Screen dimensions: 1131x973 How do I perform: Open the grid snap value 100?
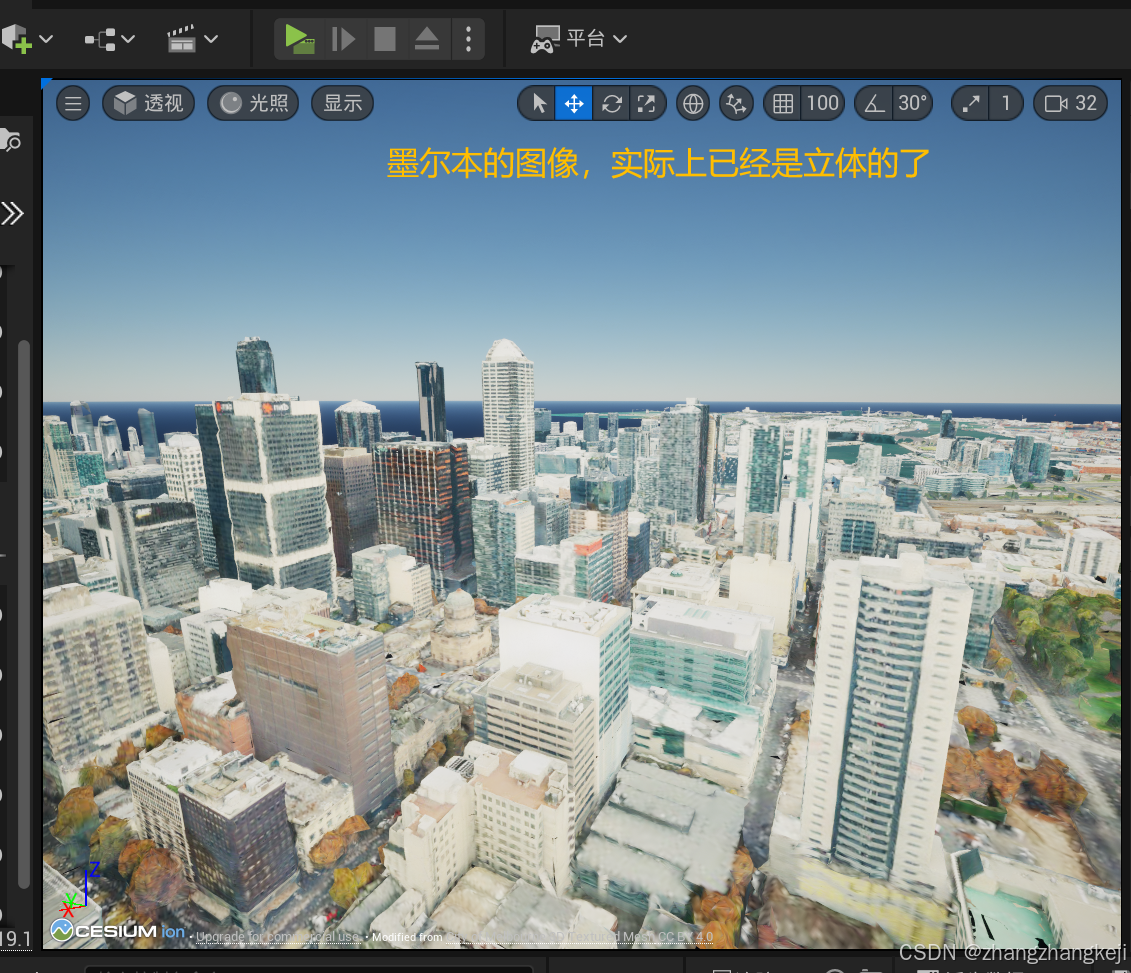click(823, 103)
